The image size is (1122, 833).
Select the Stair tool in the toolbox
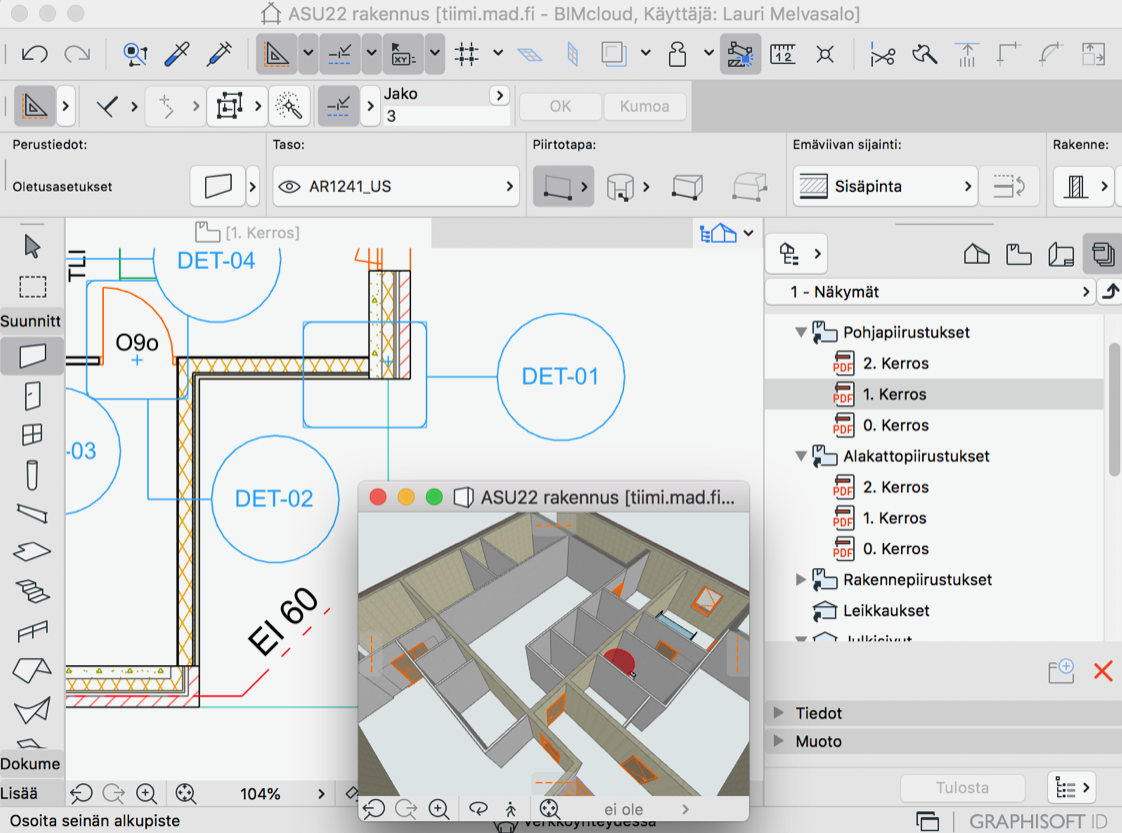32,591
